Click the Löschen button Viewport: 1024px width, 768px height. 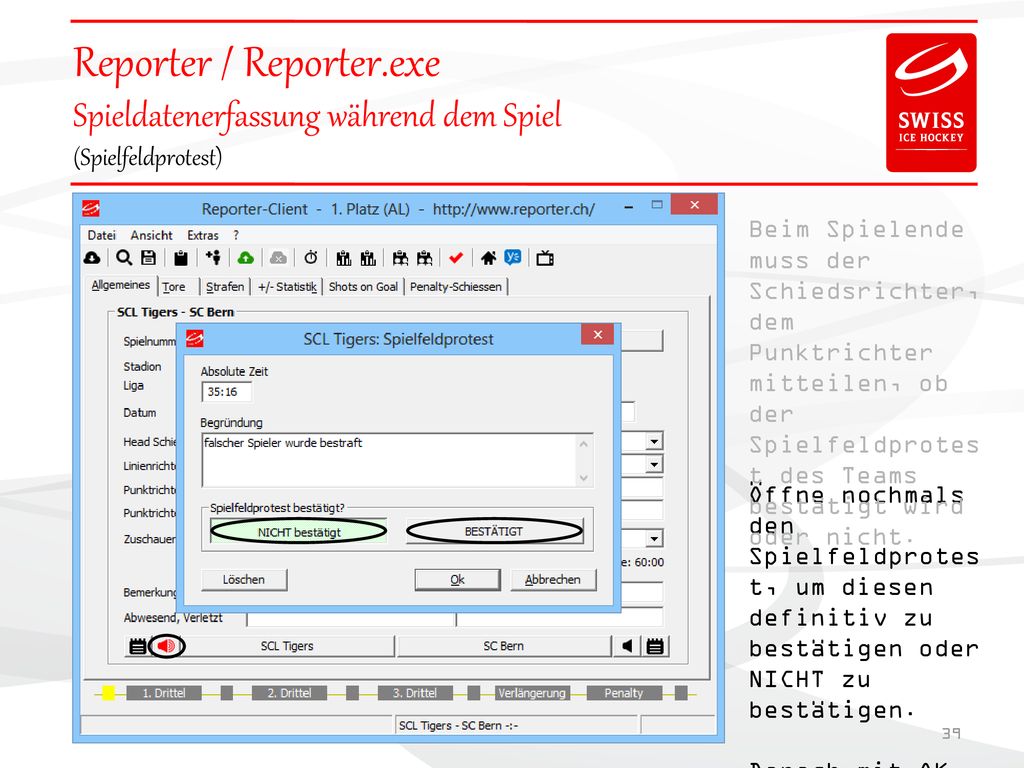(x=244, y=580)
